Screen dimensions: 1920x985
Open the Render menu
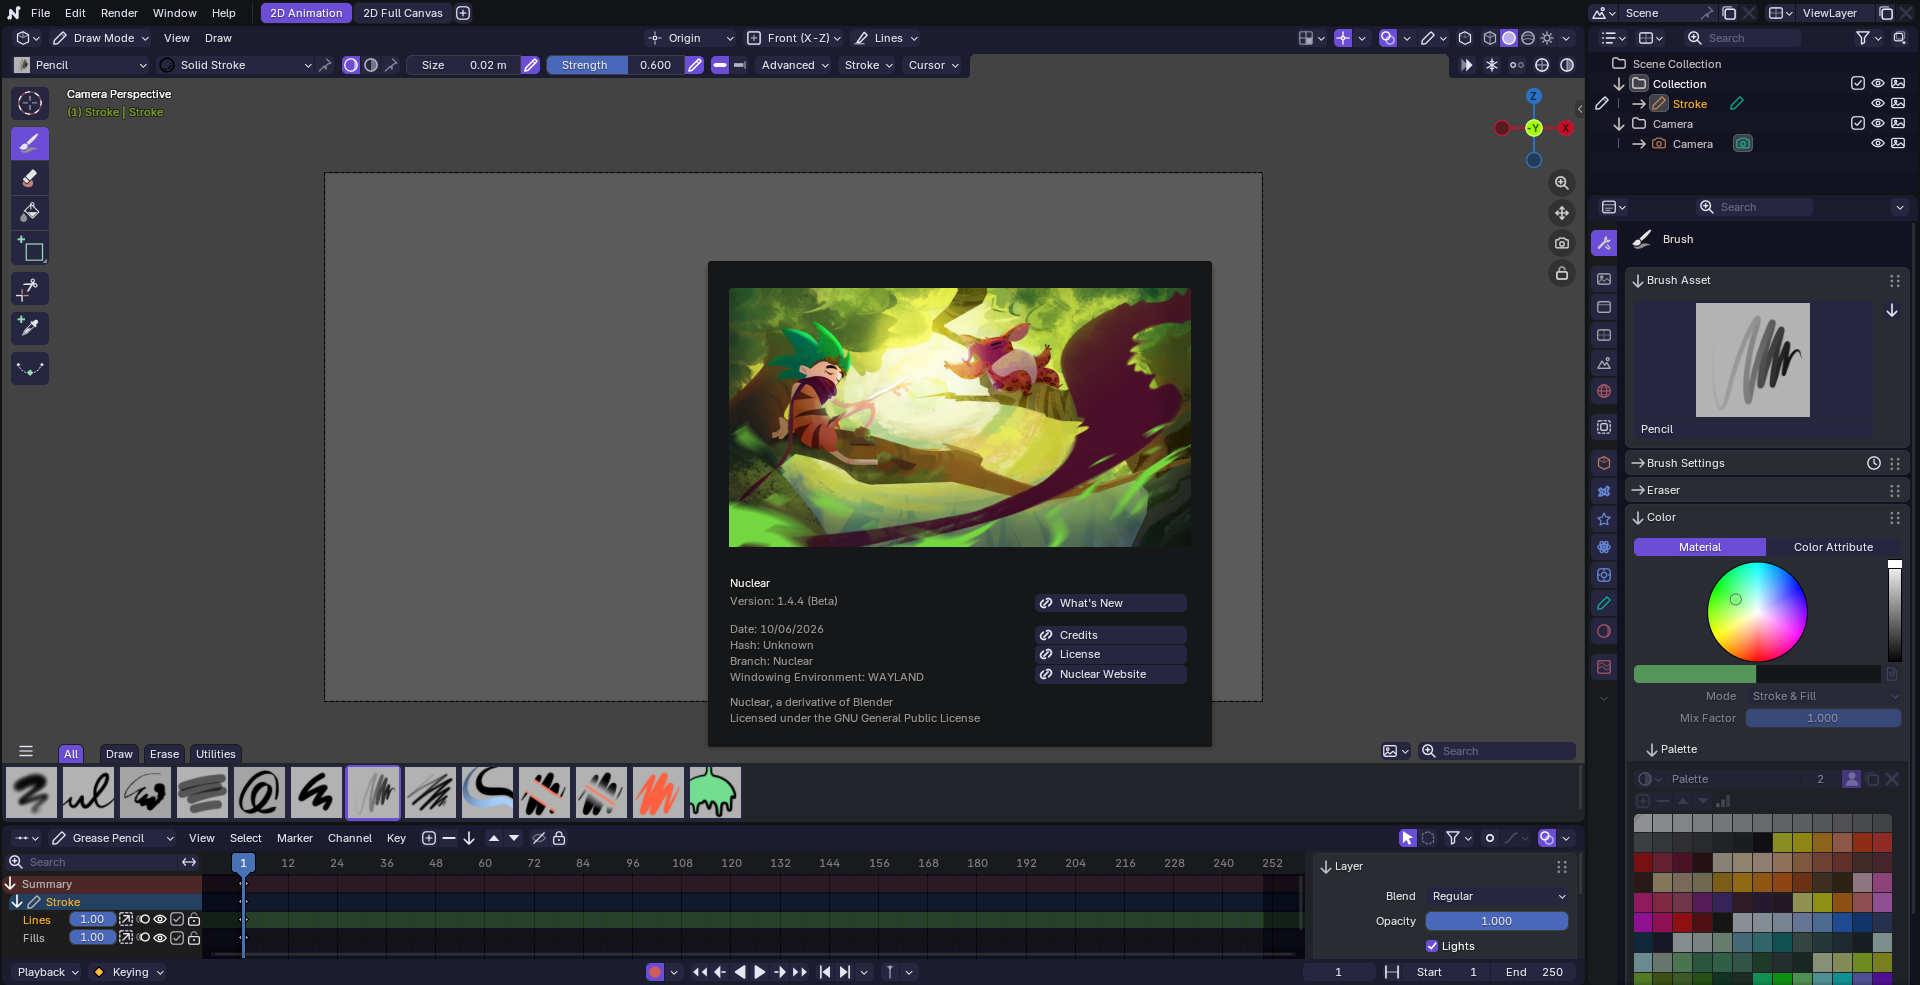119,13
